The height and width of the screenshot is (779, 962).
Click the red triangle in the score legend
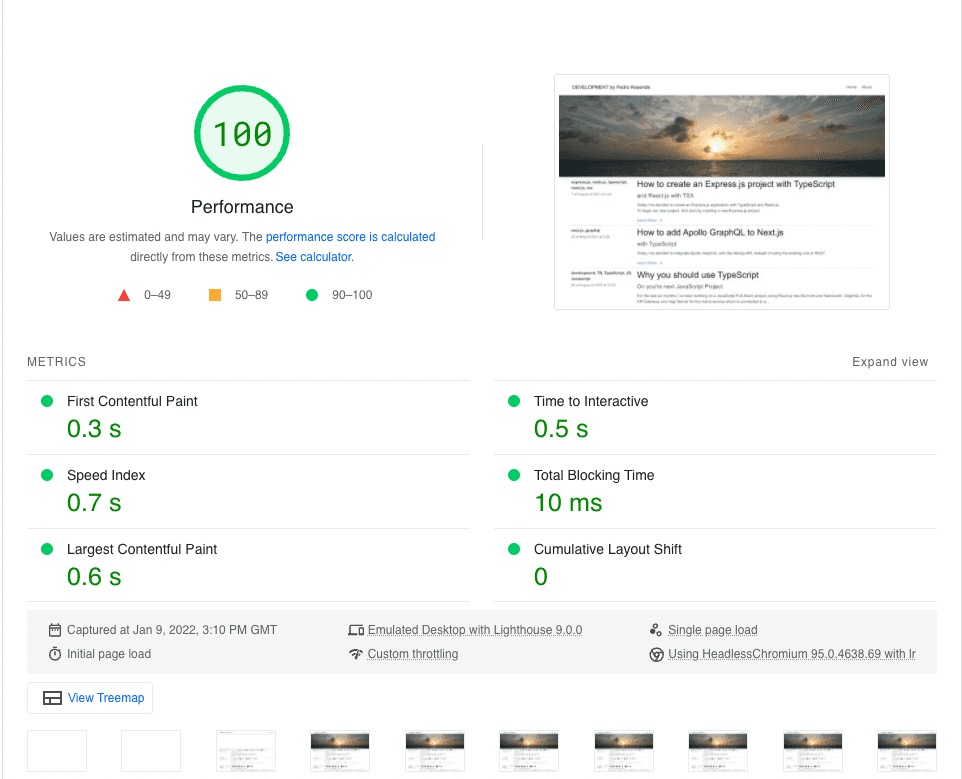[124, 294]
